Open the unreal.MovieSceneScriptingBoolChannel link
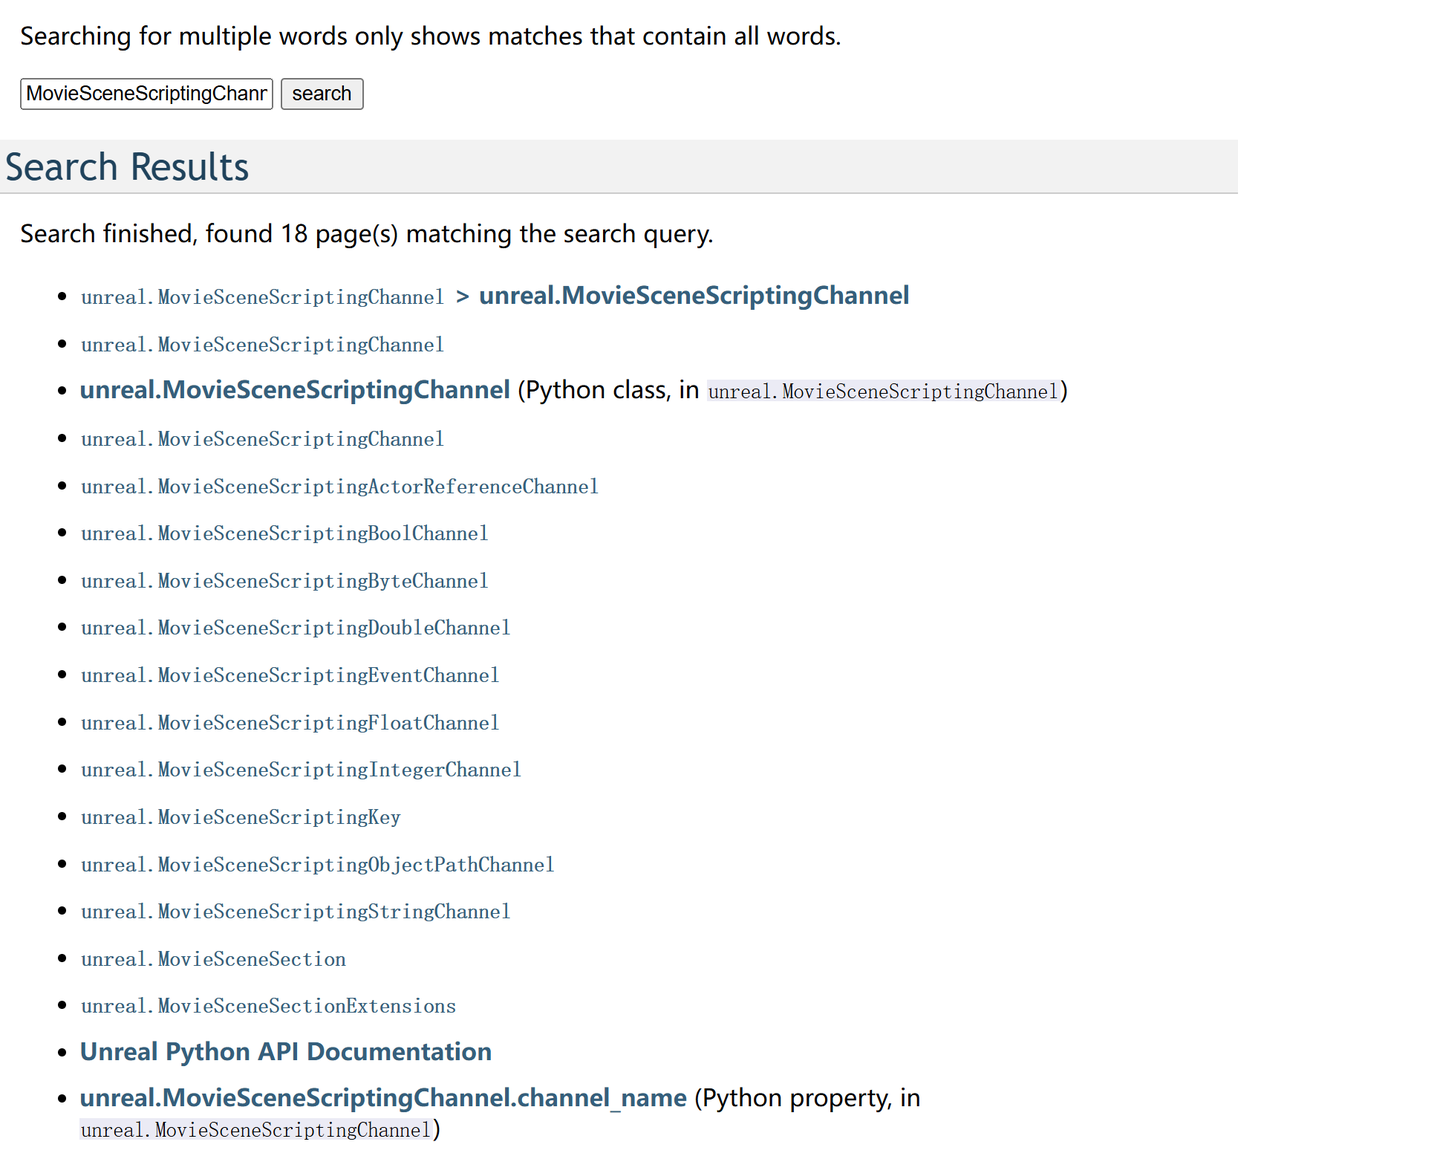The image size is (1440, 1159). 284,534
